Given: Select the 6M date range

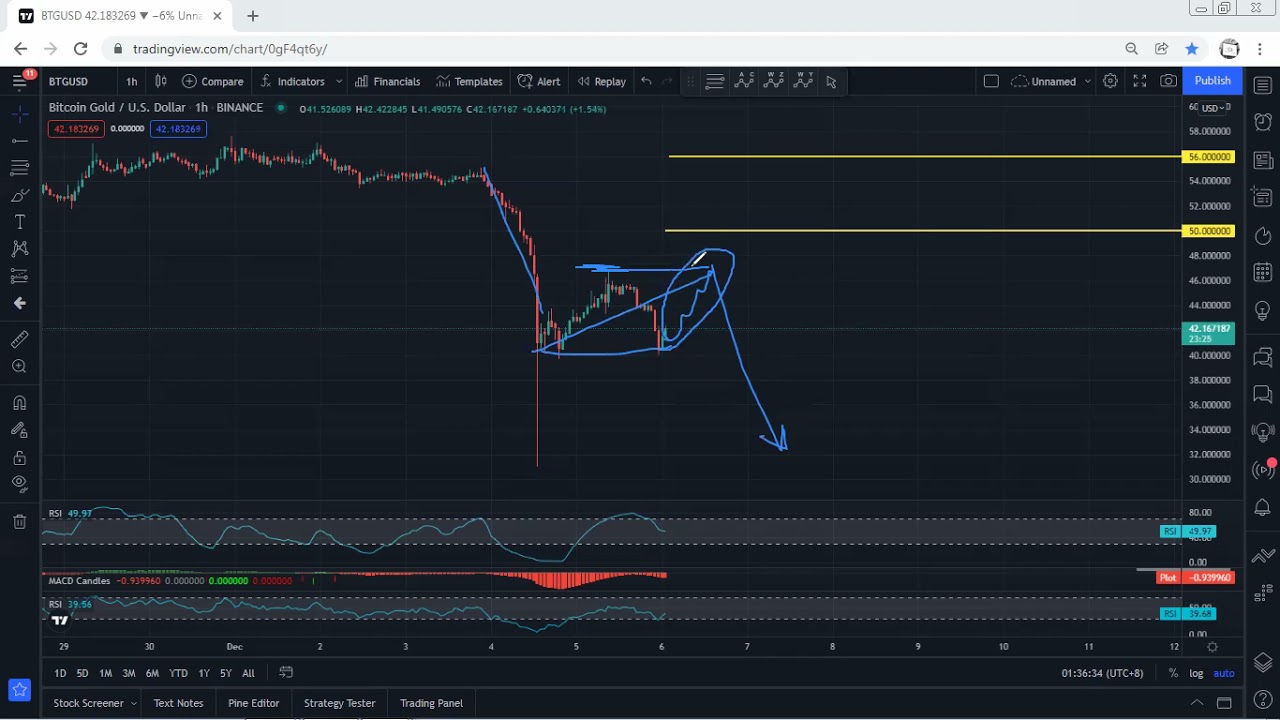Looking at the screenshot, I should click(152, 673).
